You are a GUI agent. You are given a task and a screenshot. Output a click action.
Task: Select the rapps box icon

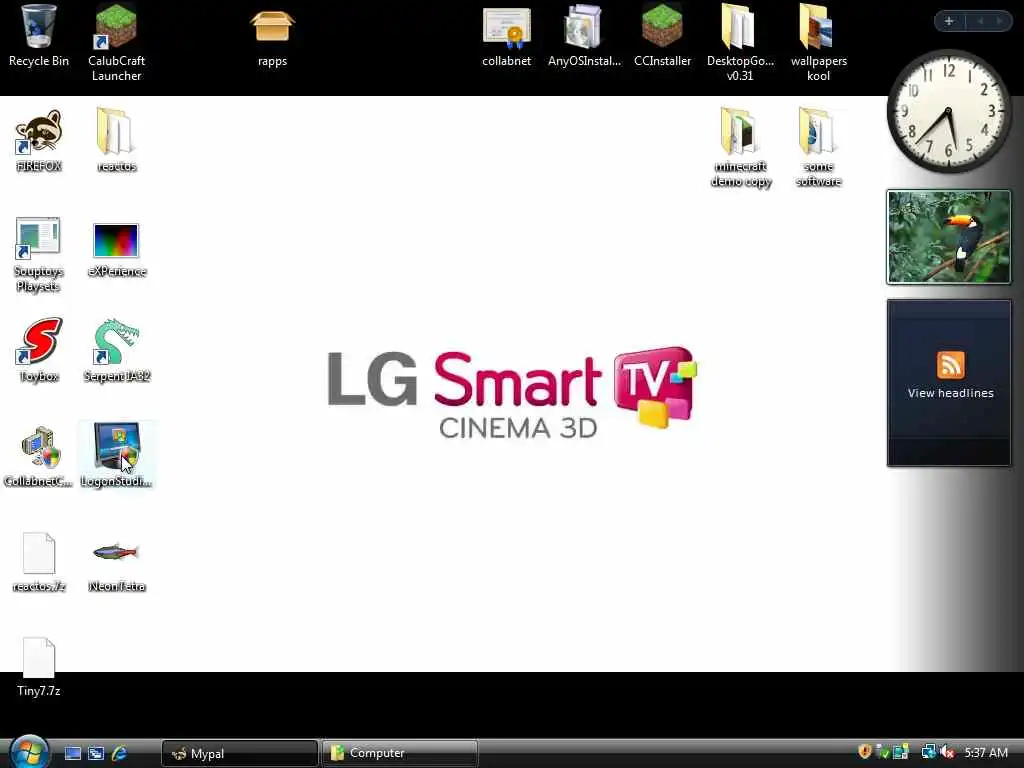pos(272,36)
